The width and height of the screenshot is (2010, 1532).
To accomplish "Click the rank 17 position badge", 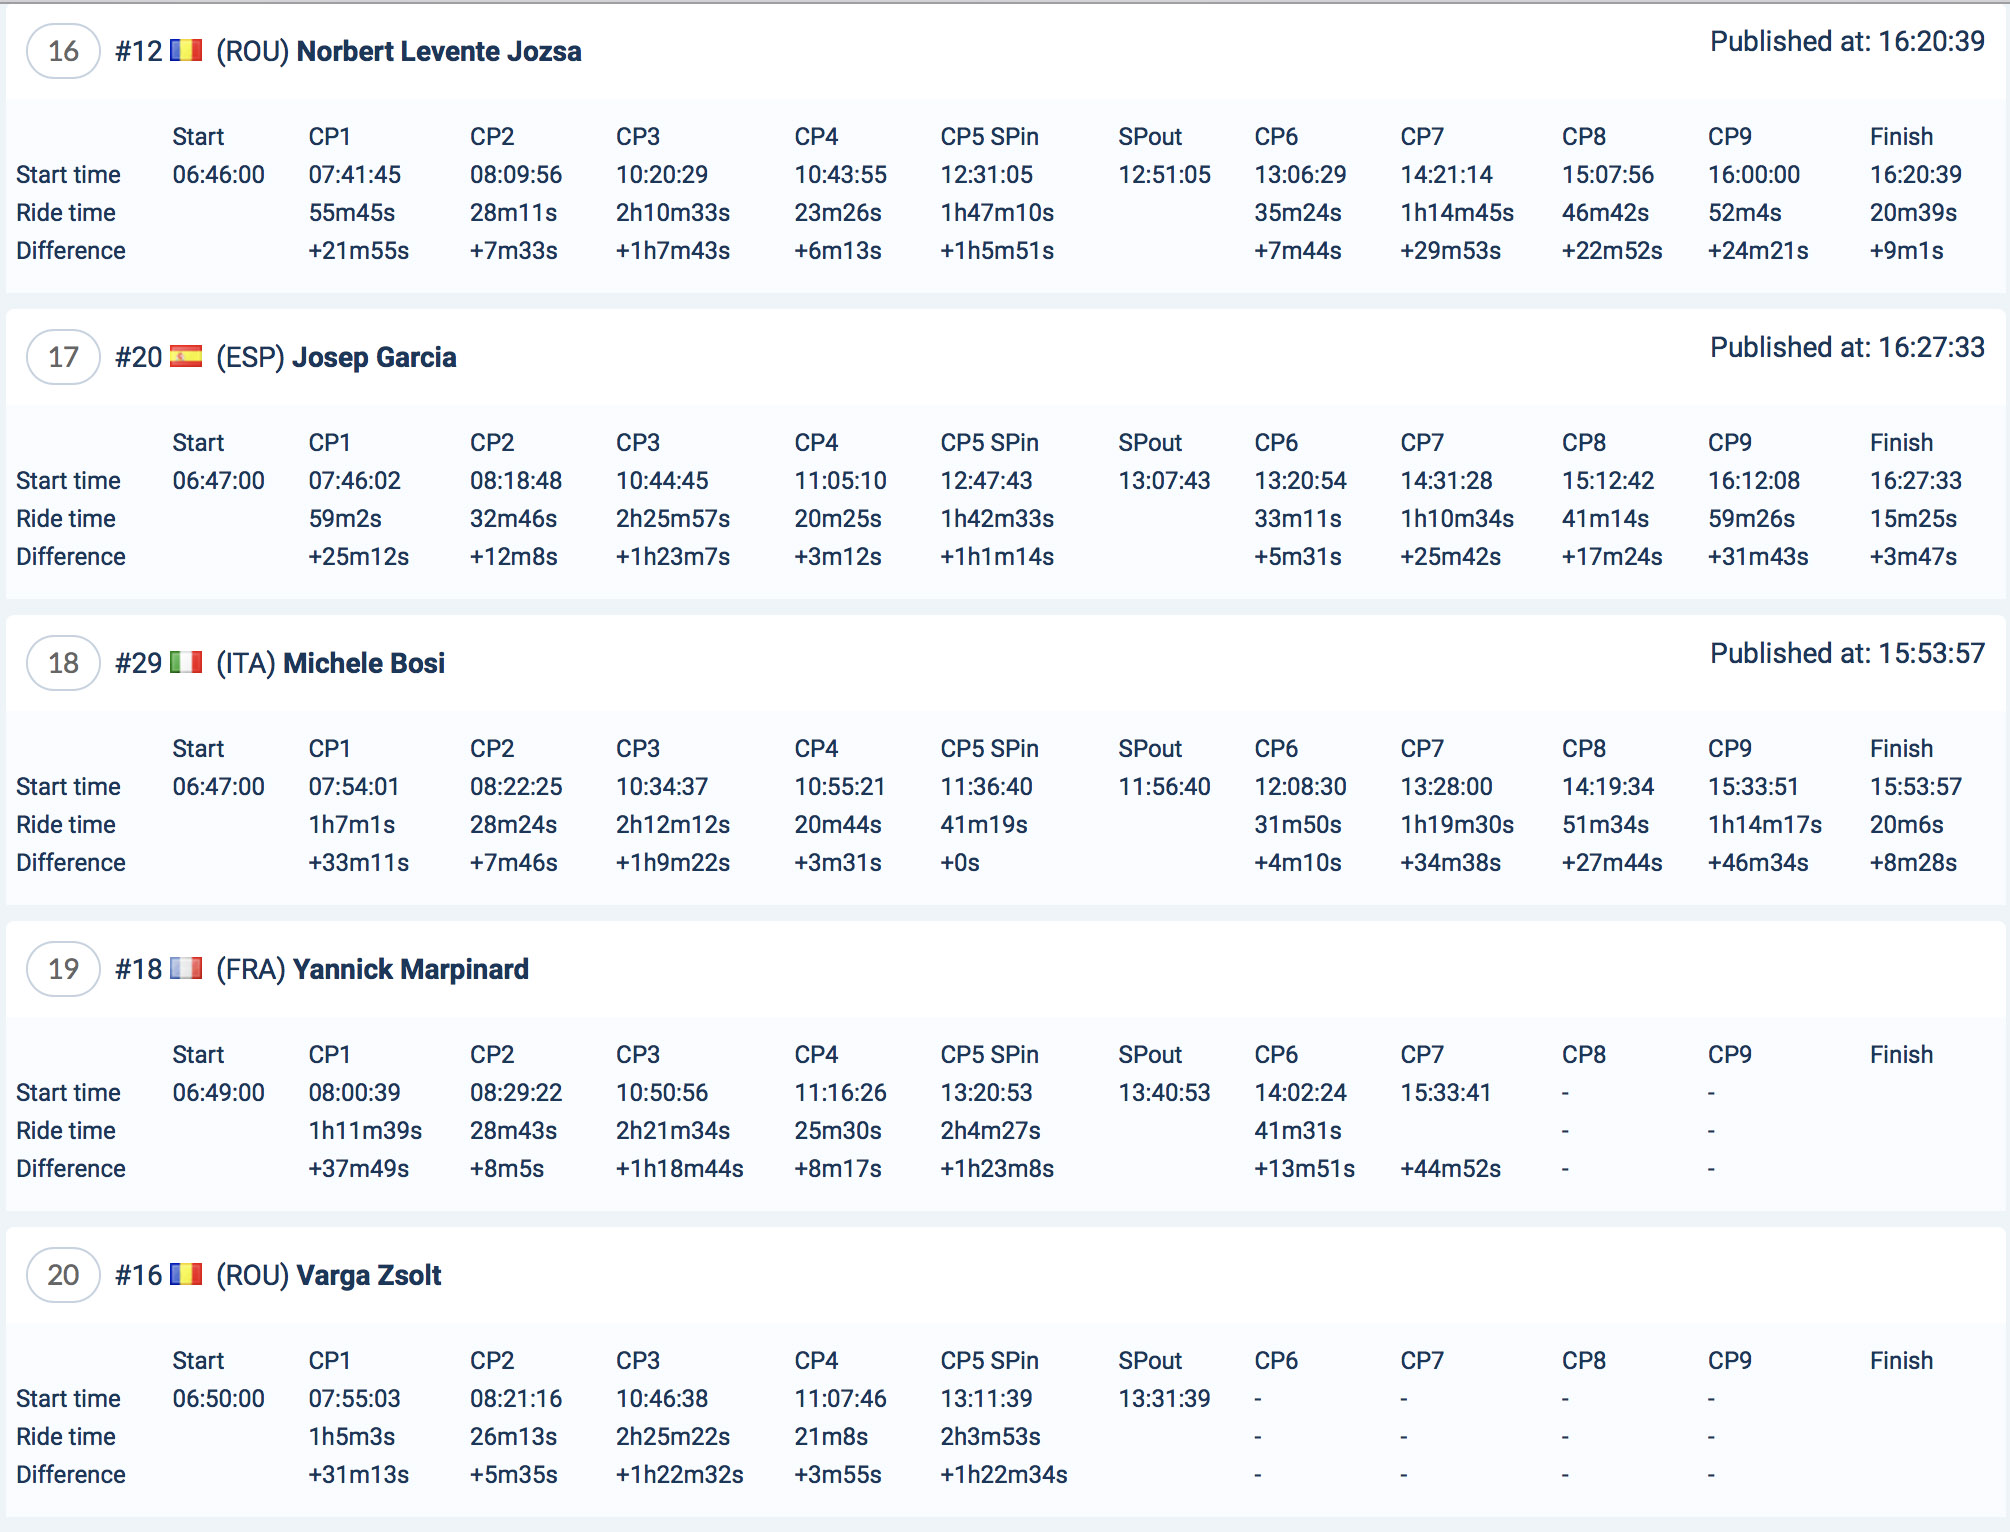I will tap(63, 357).
